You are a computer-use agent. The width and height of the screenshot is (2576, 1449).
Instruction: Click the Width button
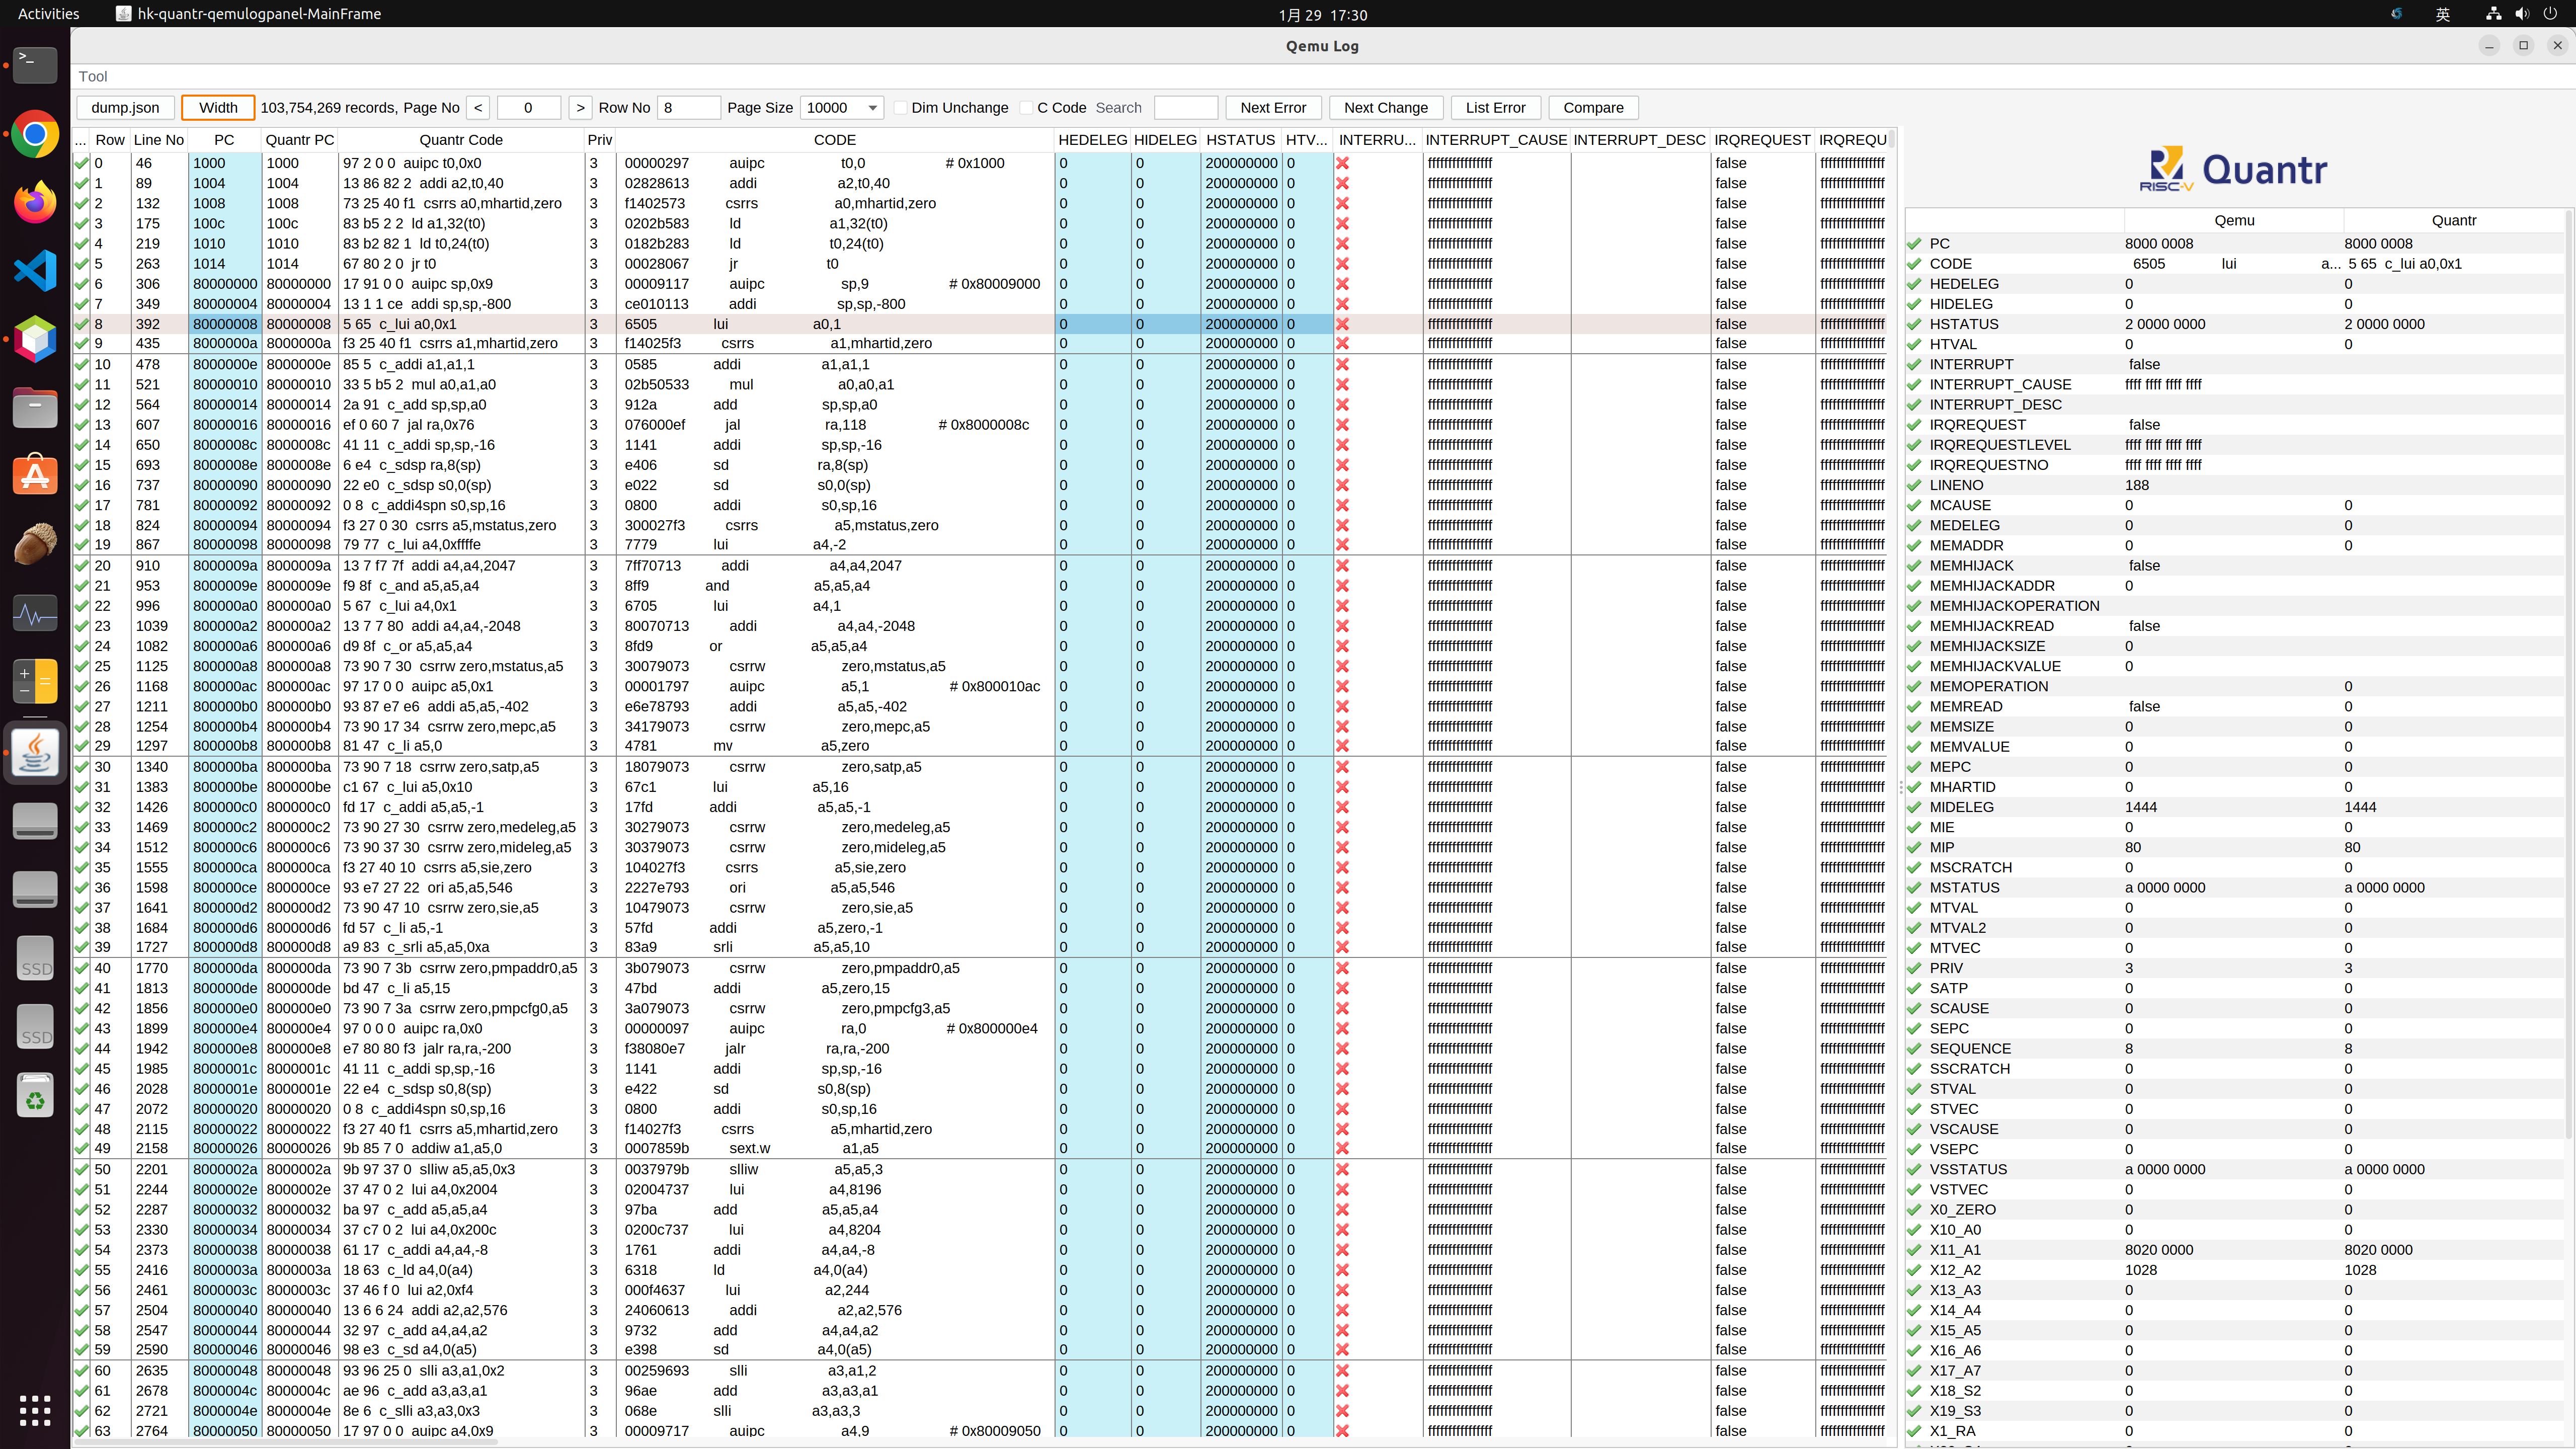(218, 108)
